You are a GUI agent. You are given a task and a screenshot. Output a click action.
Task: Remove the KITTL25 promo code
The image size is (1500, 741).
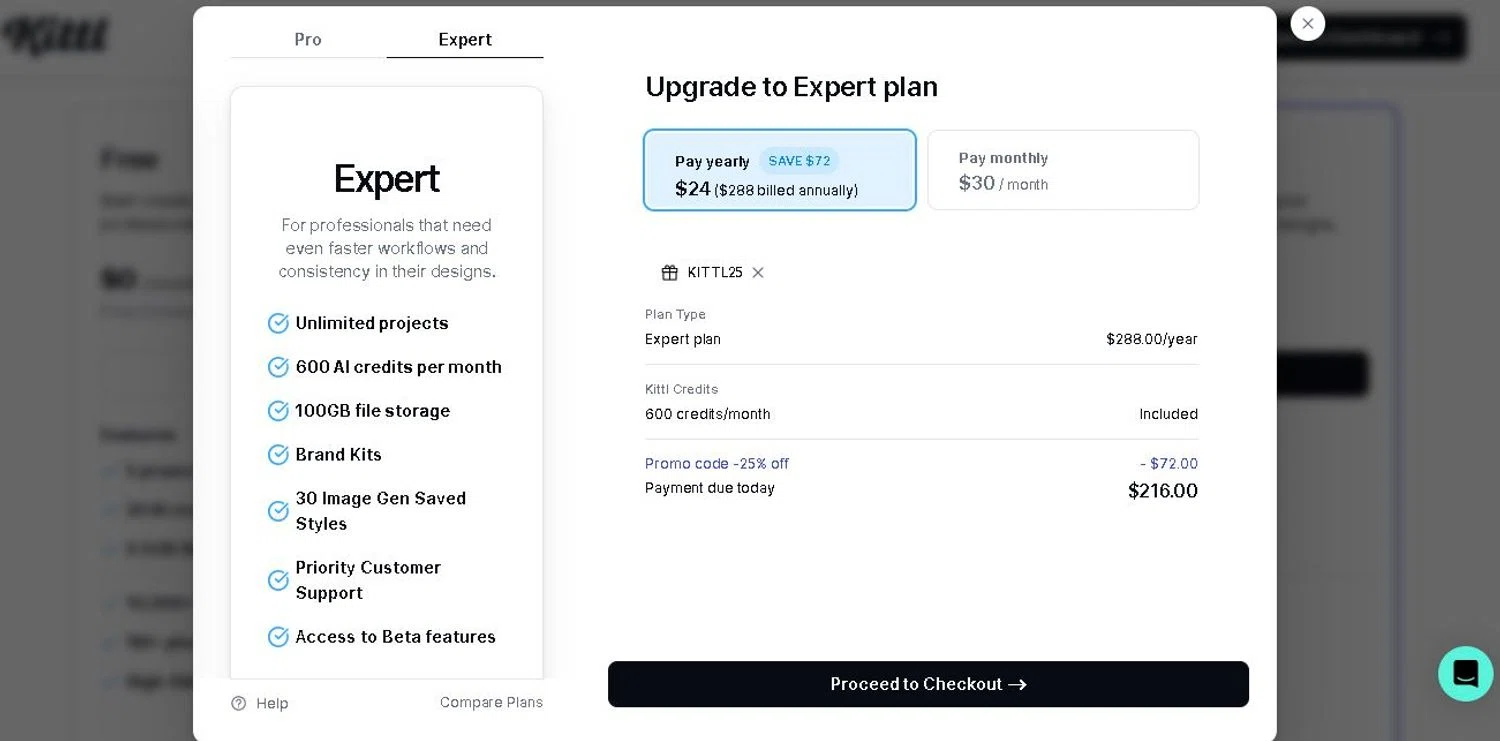click(758, 273)
